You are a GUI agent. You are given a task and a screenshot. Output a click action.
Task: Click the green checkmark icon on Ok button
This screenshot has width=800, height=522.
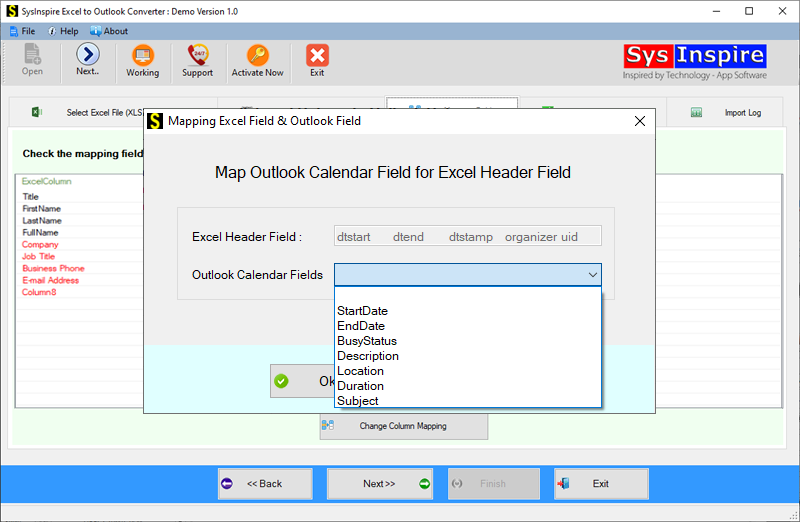(x=281, y=381)
